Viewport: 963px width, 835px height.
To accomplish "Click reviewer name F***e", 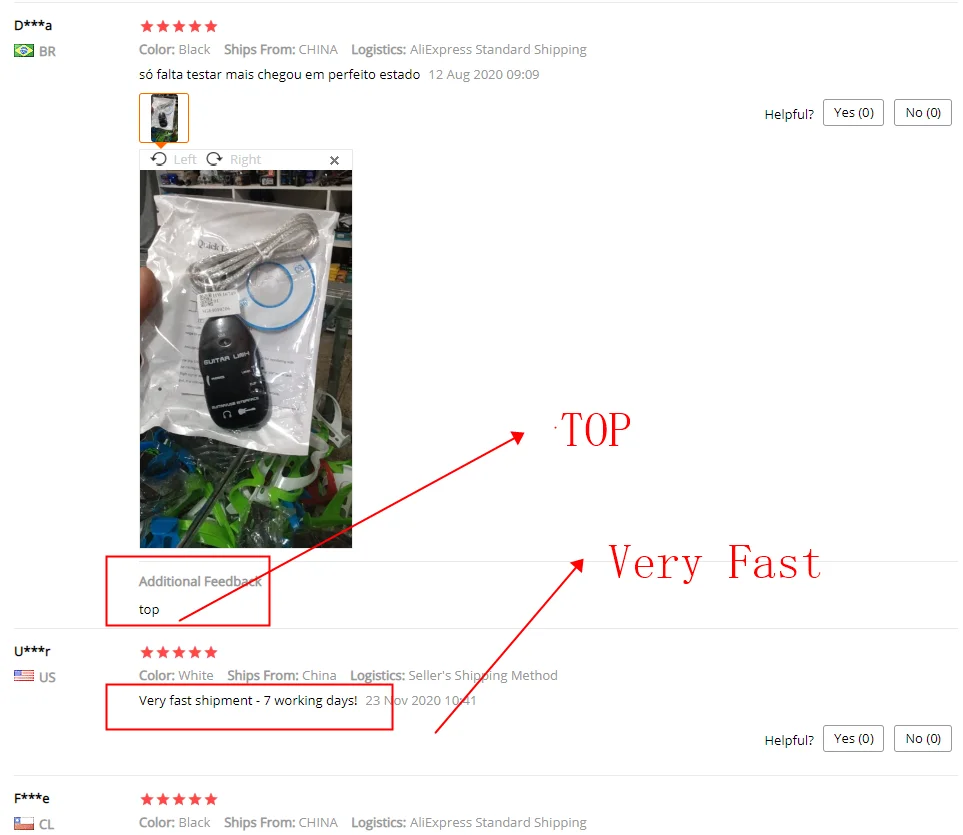I will tap(32, 798).
